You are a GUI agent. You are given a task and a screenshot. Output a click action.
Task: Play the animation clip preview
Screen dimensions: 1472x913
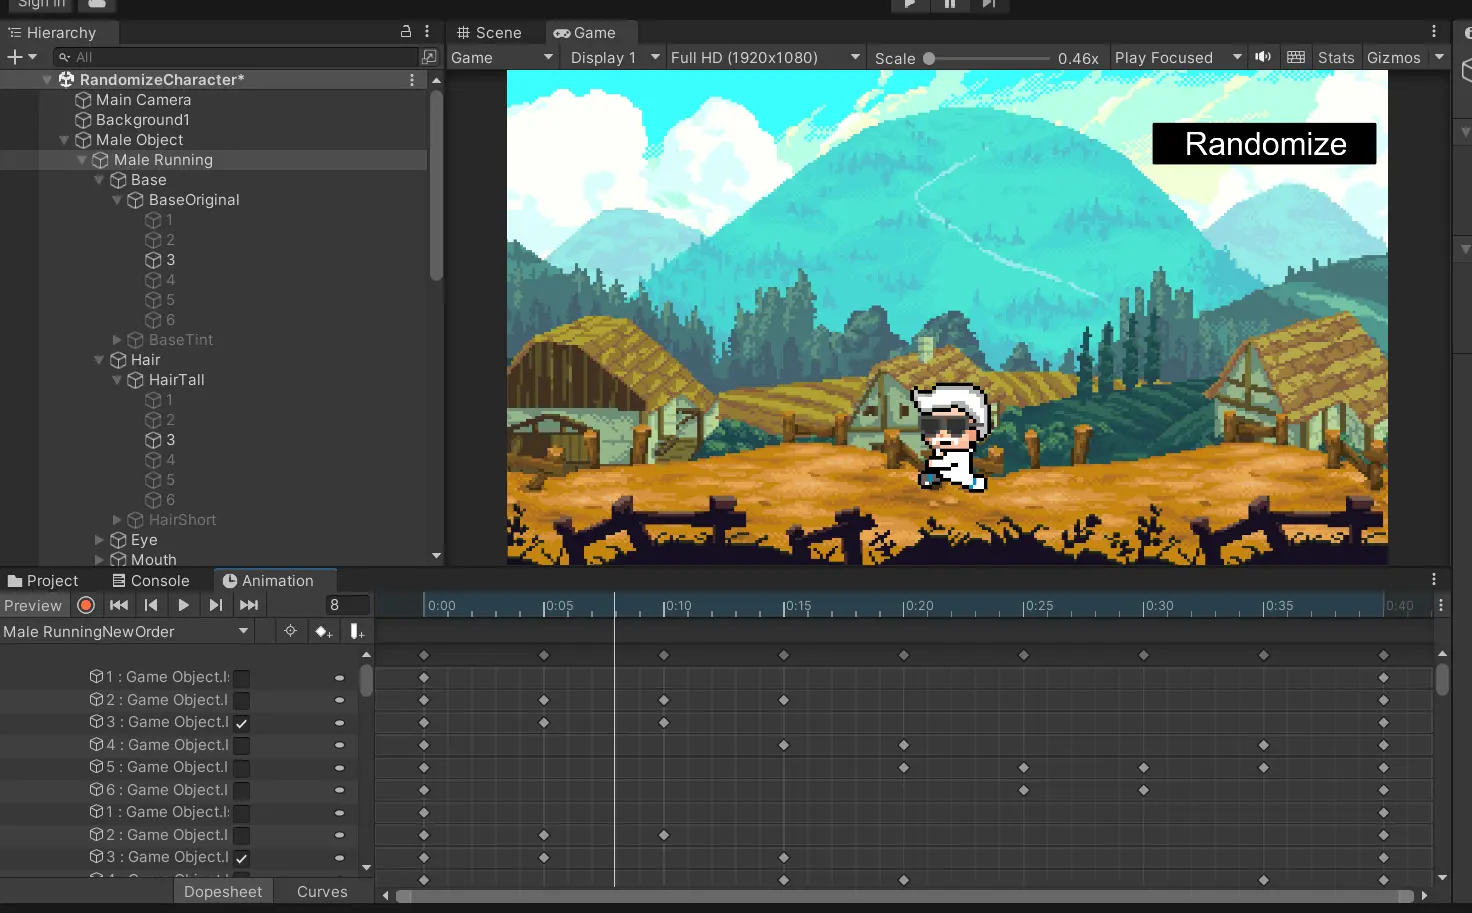pos(183,605)
